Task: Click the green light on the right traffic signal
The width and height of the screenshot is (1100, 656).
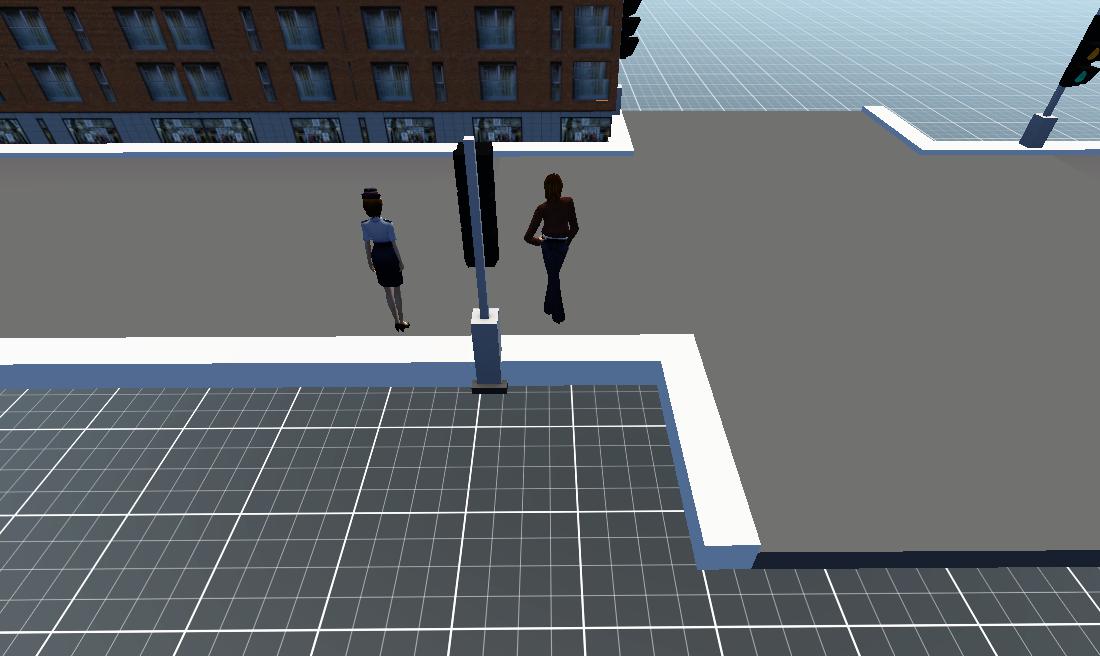Action: (1081, 77)
